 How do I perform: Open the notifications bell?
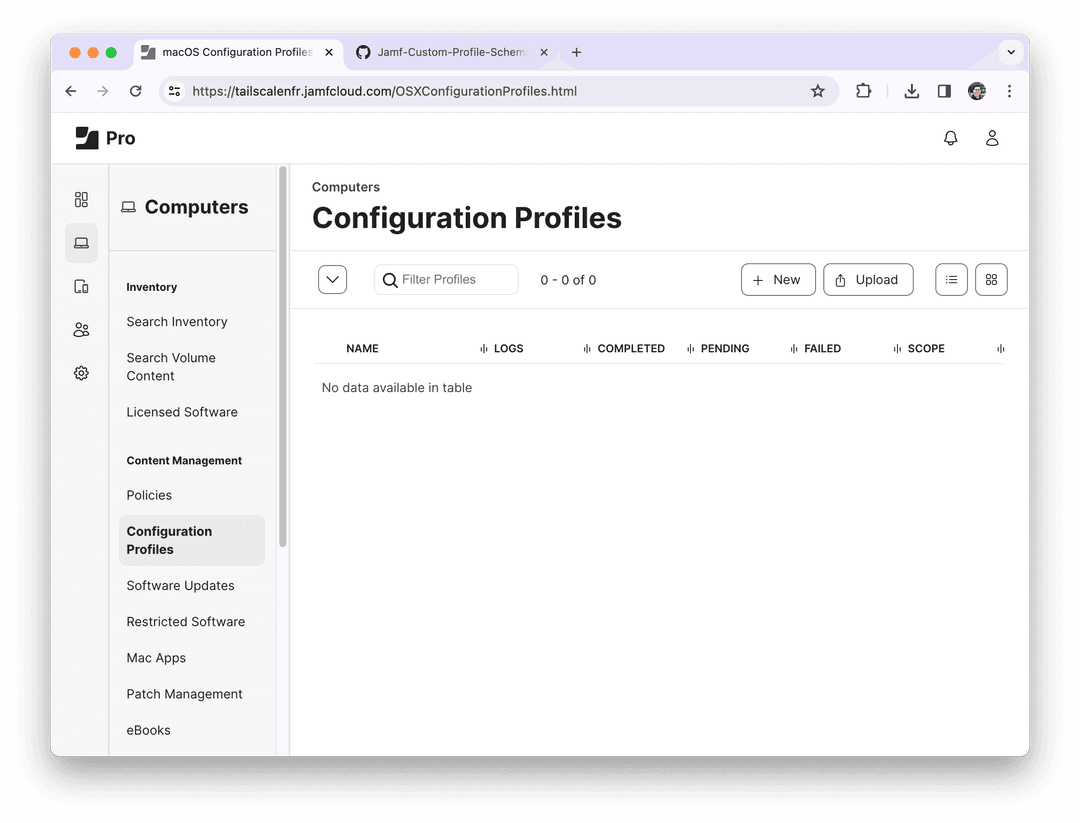pos(950,137)
